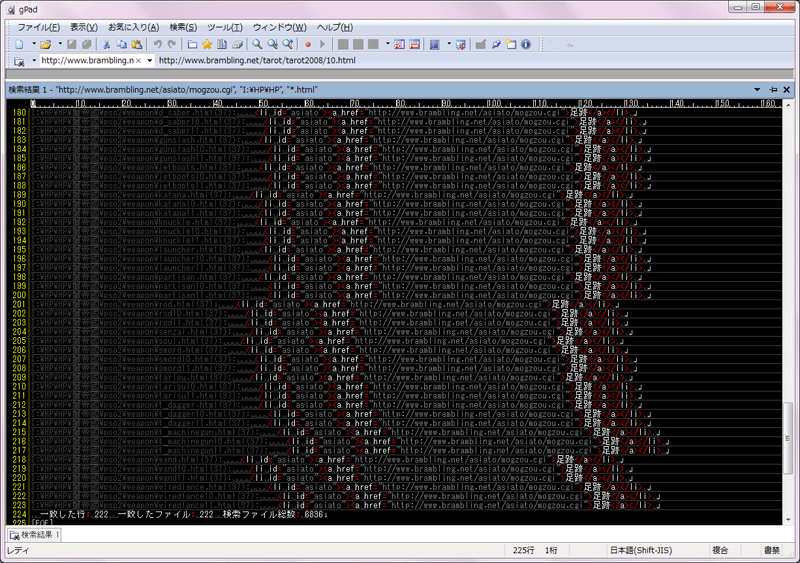Screen dimensions: 800x563
Task: Open the ツール(T) menu
Action: click(x=224, y=28)
